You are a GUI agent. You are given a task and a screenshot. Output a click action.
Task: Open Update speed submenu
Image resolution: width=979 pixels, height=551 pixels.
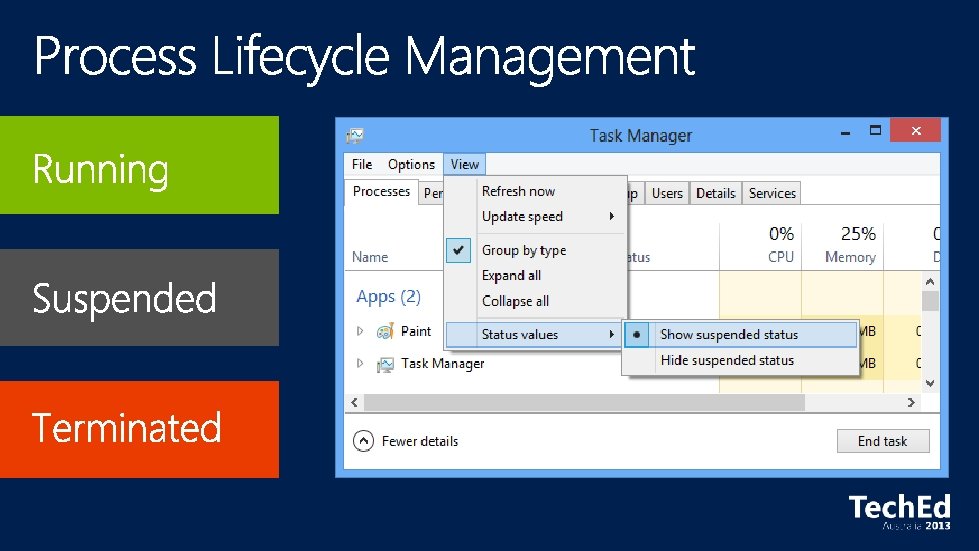(536, 217)
